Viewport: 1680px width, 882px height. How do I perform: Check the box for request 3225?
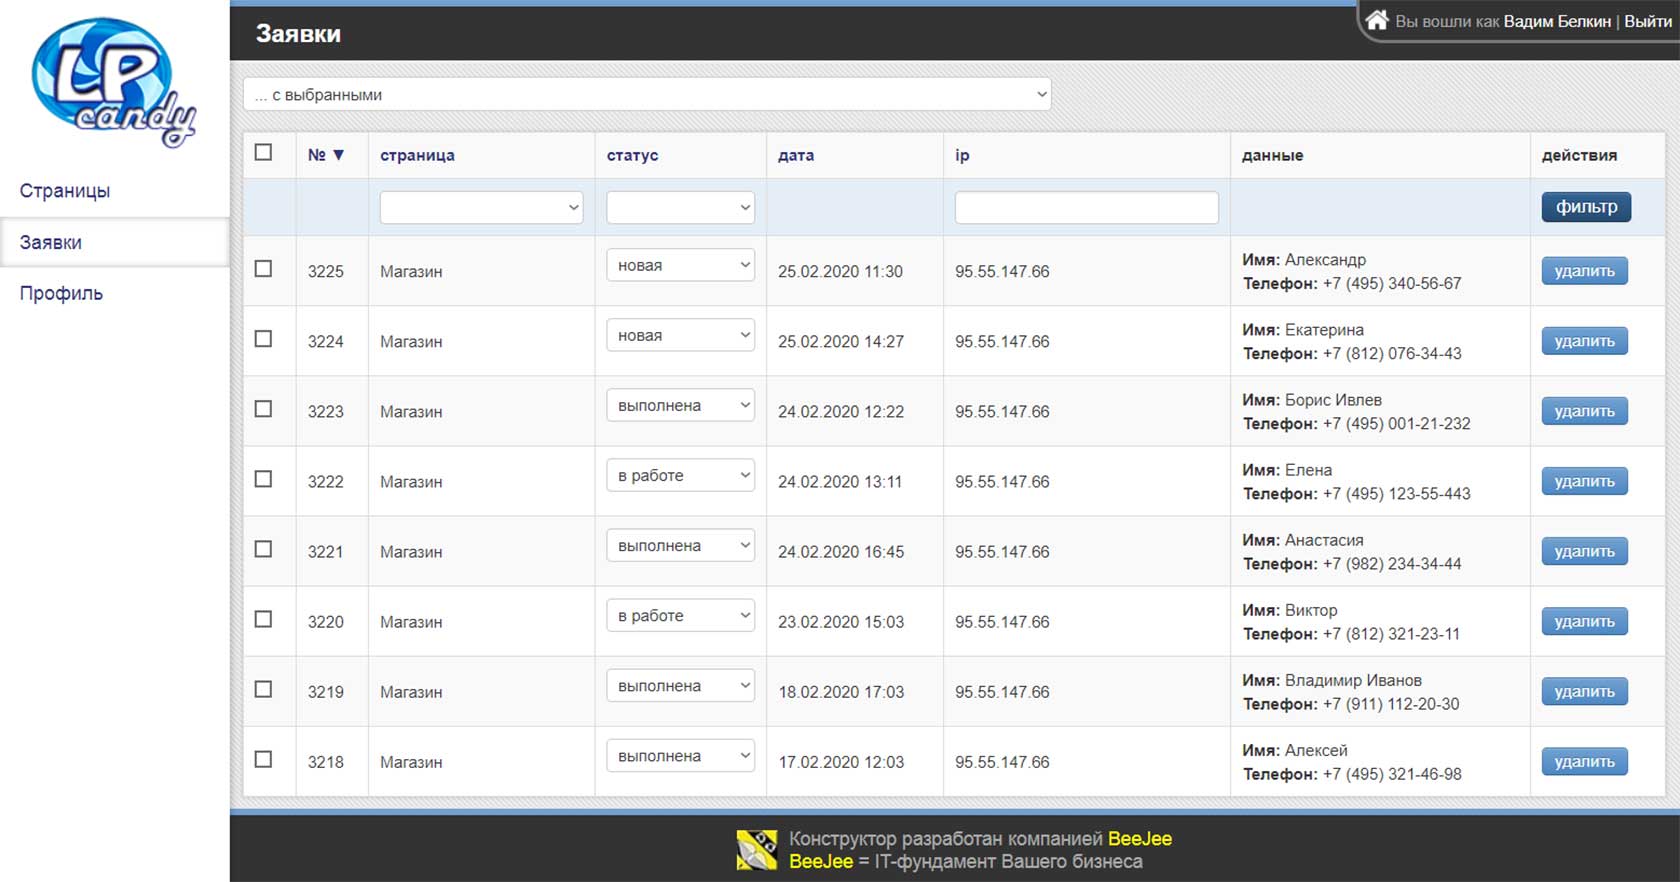263,269
